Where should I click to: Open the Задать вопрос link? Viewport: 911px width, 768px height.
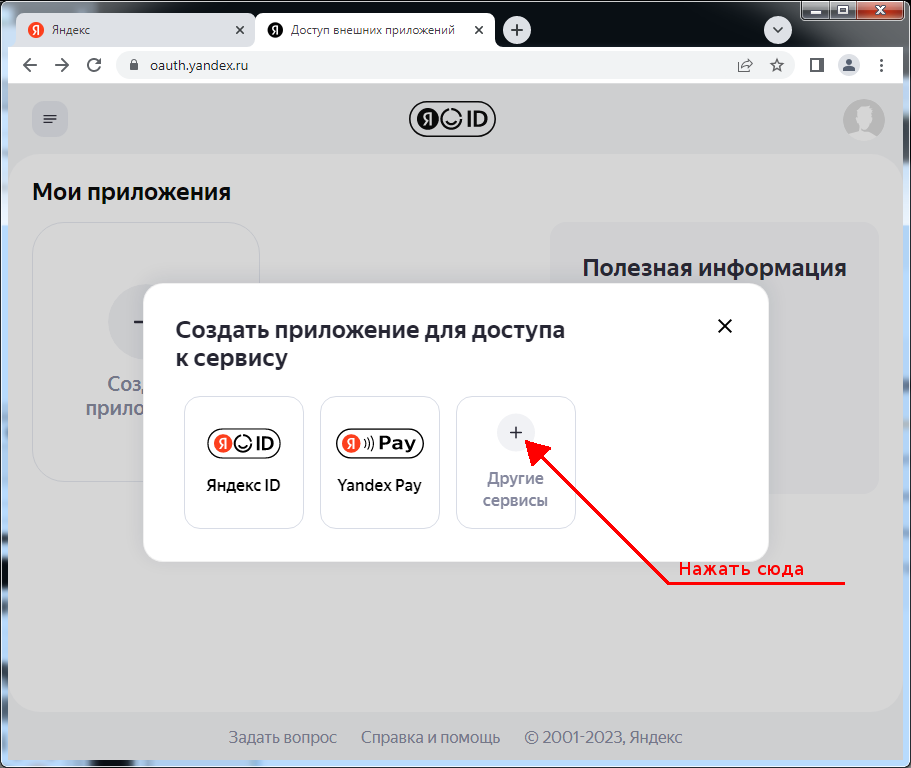tap(282, 737)
